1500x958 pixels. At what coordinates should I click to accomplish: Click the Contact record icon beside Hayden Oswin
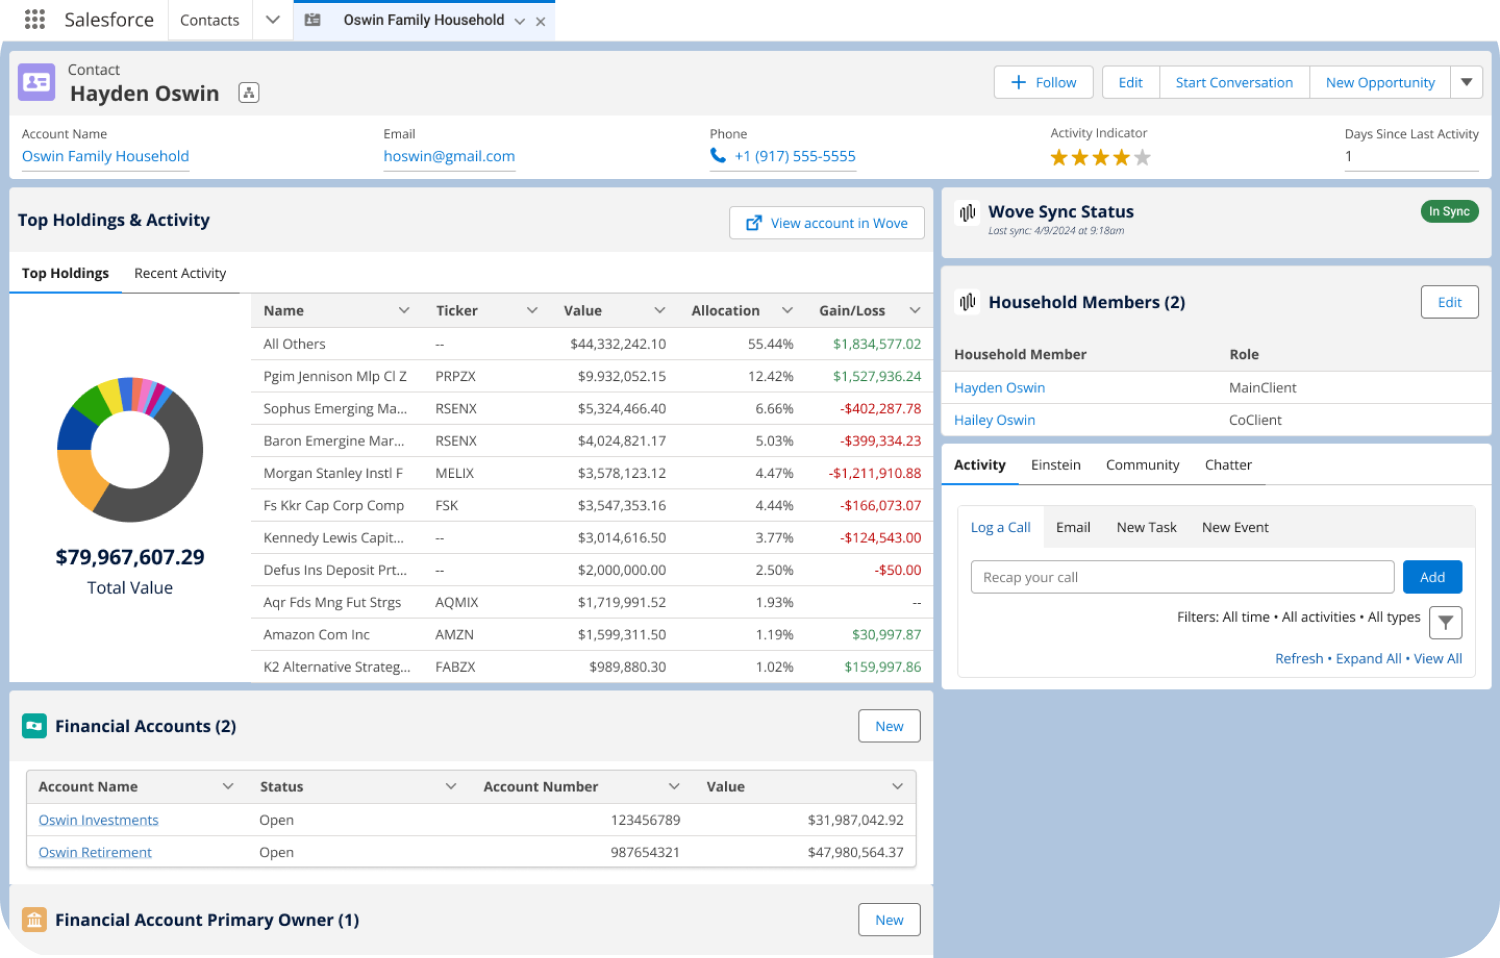pyautogui.click(x=37, y=82)
